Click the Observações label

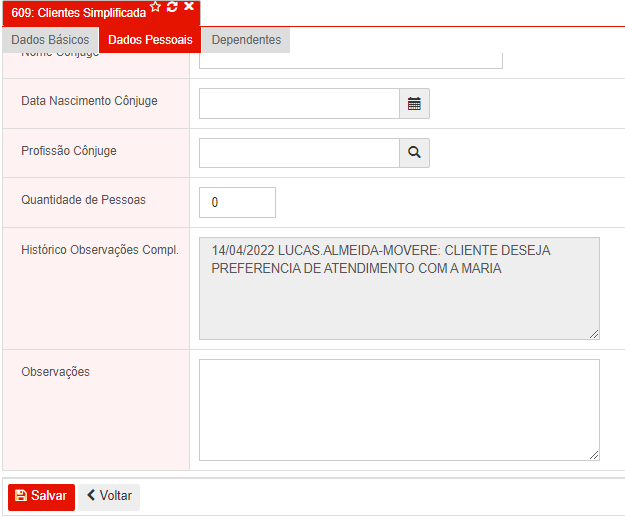[55, 372]
